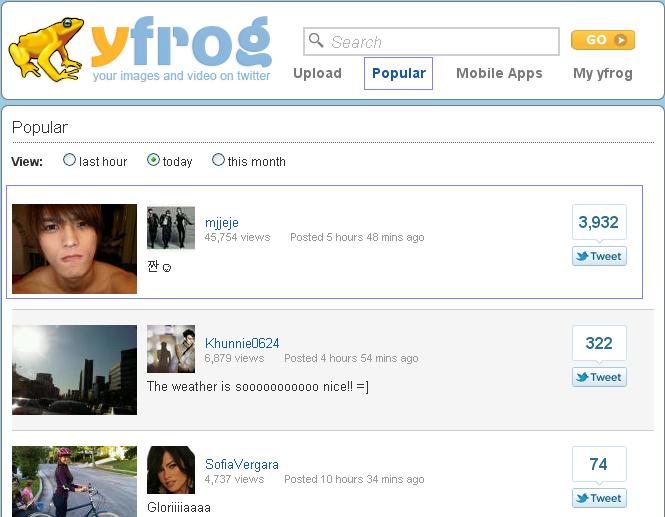The width and height of the screenshot is (665, 517).
Task: Click the 'your images and video on twitter' tagline
Action: point(182,75)
